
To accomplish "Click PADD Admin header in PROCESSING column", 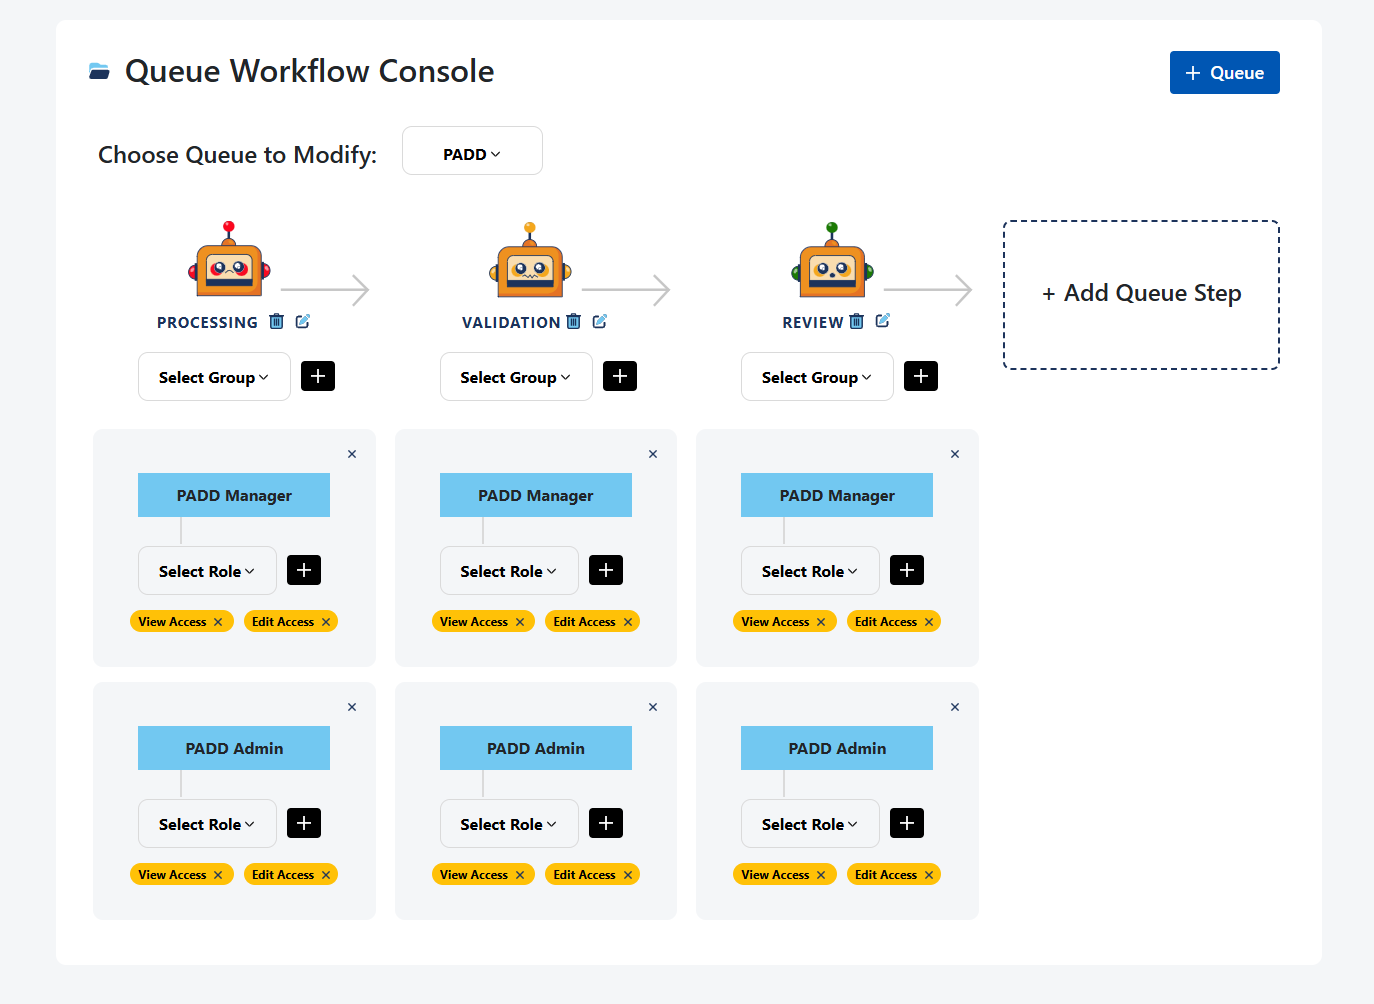I will 234,748.
